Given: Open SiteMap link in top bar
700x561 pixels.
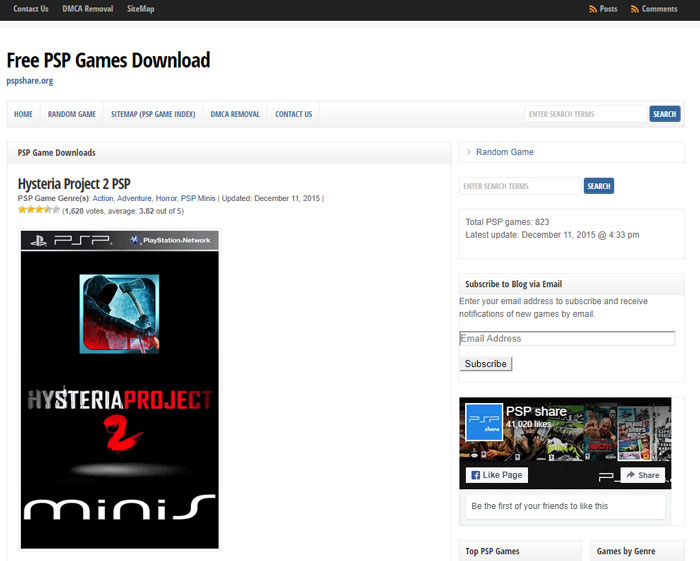Looking at the screenshot, I should [x=141, y=9].
